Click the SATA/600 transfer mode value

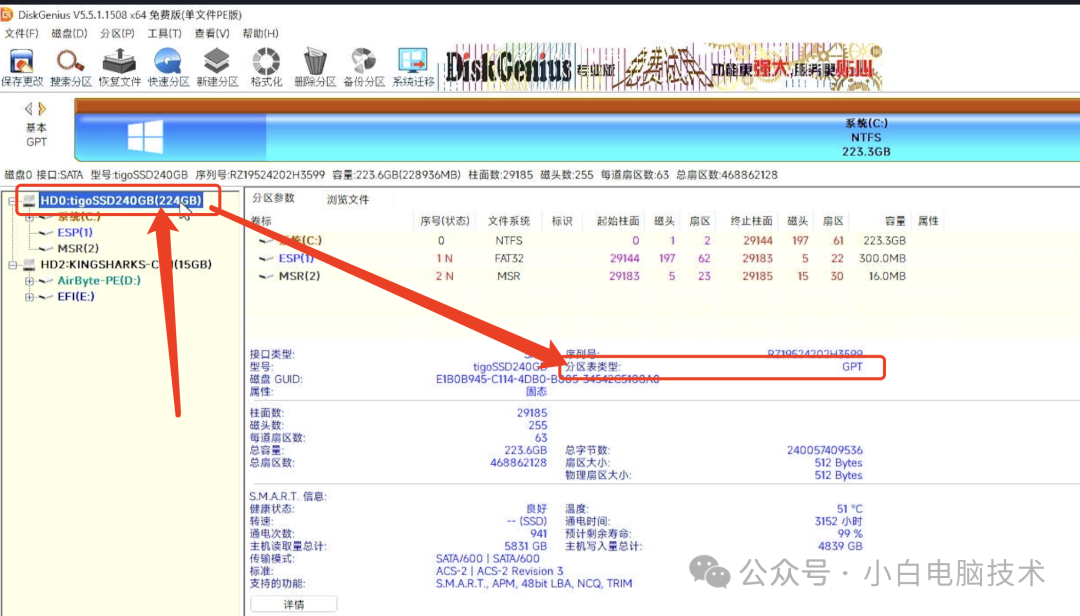(488, 559)
